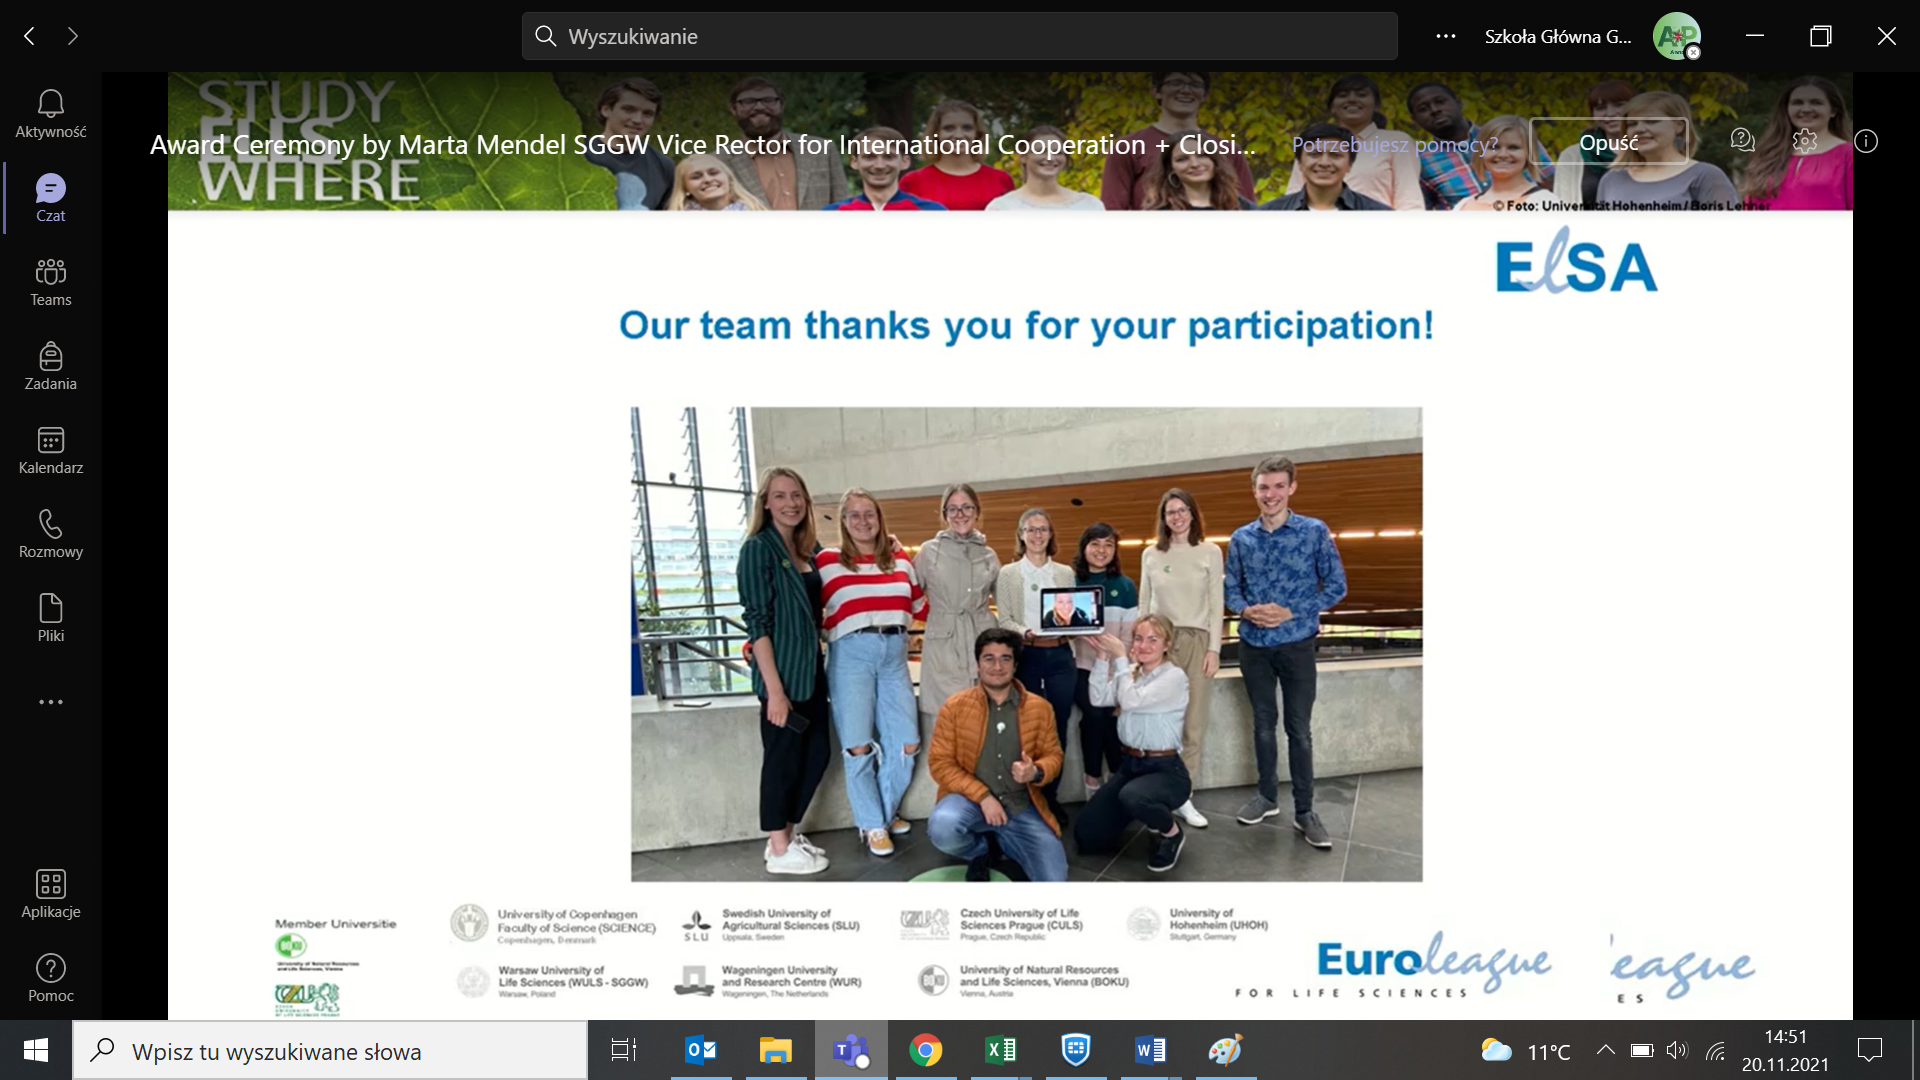Viewport: 1920px width, 1080px height.
Task: Switch organization Szkoła Główna G...
Action: [x=1557, y=36]
